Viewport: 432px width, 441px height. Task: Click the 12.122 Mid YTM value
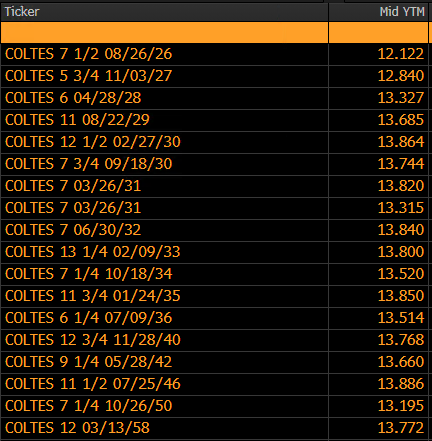click(401, 54)
